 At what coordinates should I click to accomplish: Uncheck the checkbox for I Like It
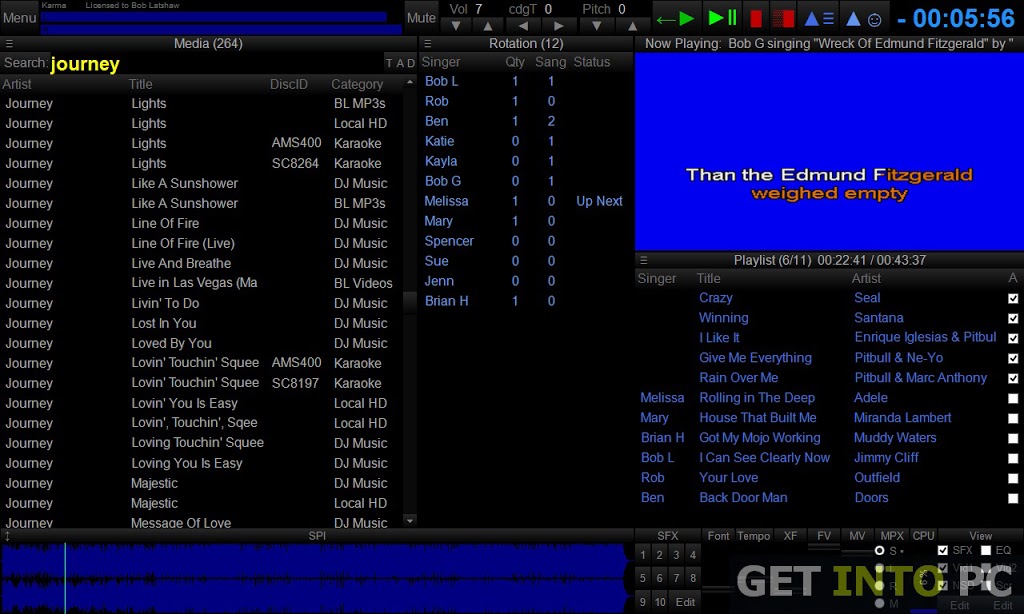1013,338
